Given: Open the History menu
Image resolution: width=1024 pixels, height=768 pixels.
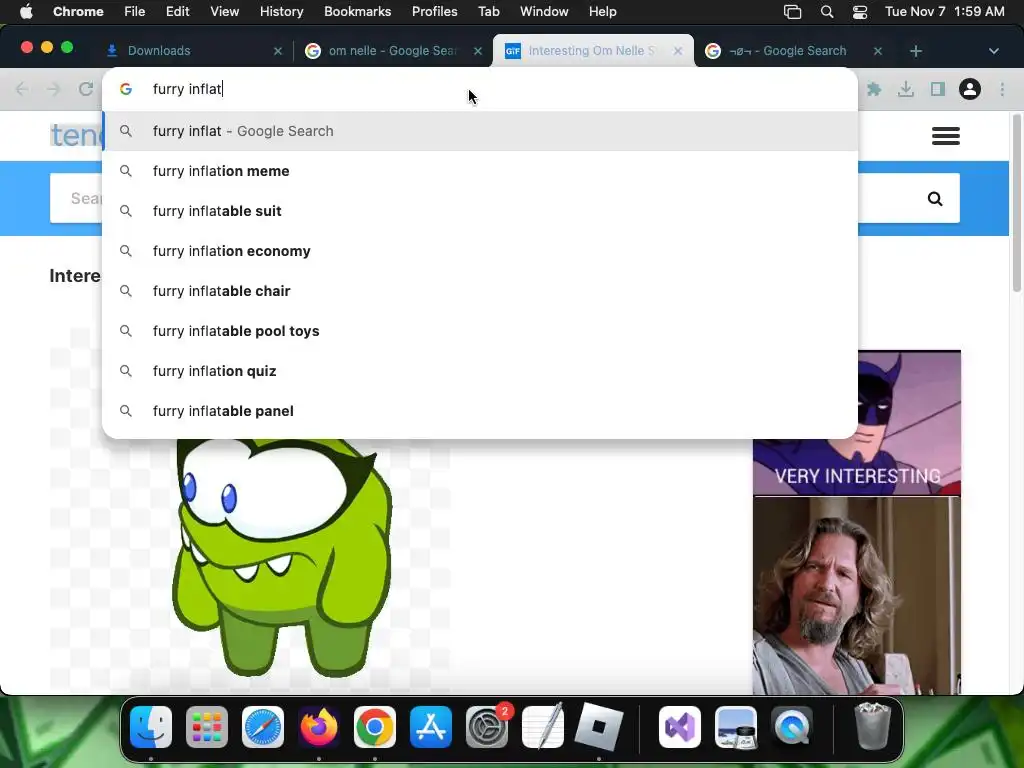Looking at the screenshot, I should (281, 12).
